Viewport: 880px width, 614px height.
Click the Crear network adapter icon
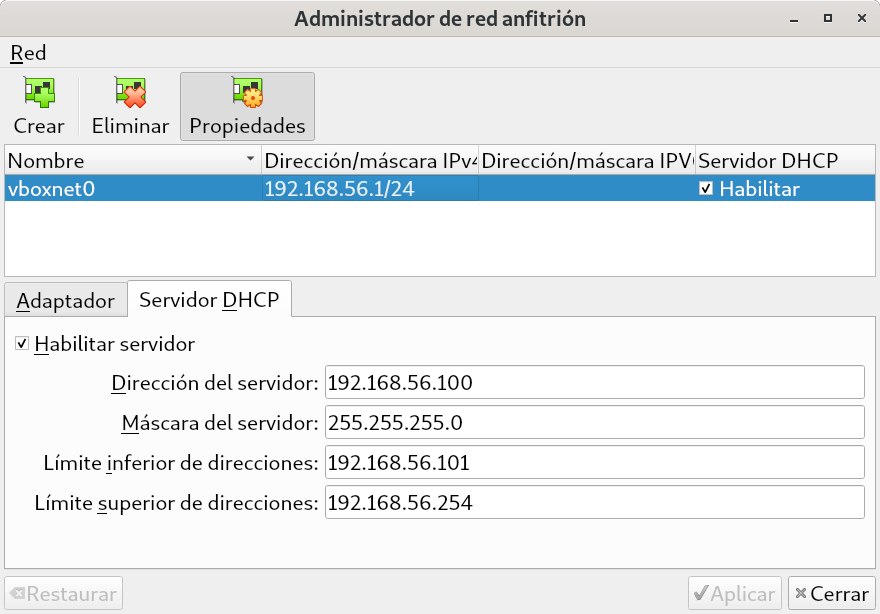(39, 94)
